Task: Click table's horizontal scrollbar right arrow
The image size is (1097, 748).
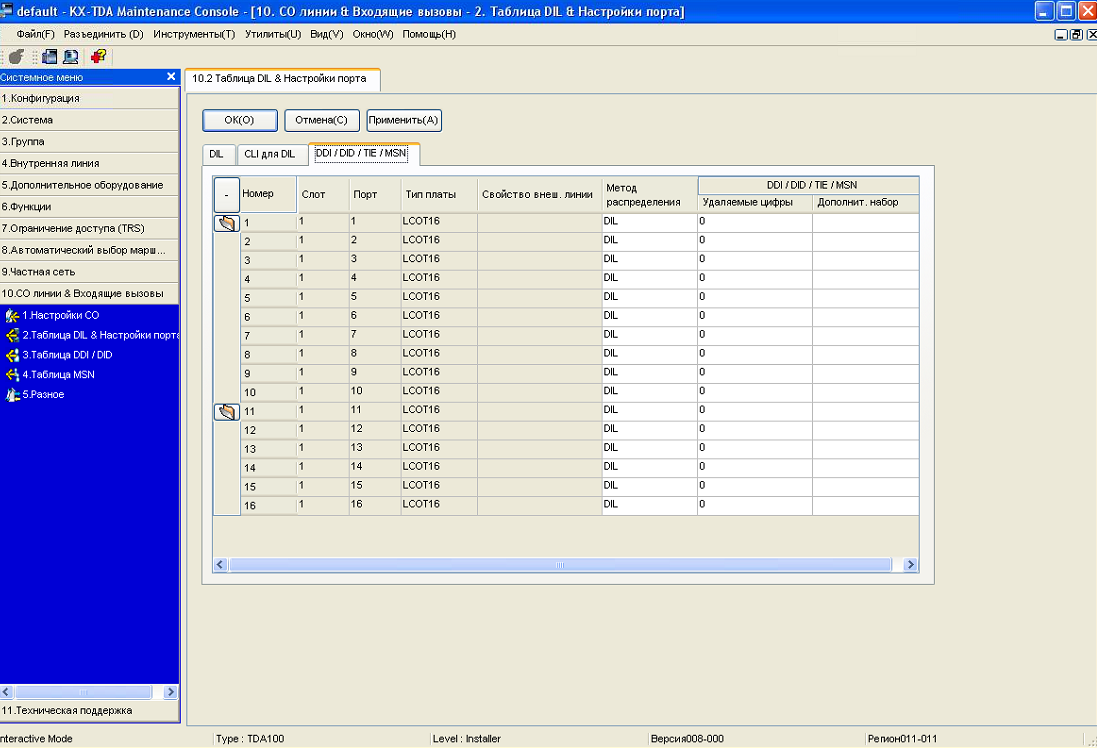Action: [910, 565]
